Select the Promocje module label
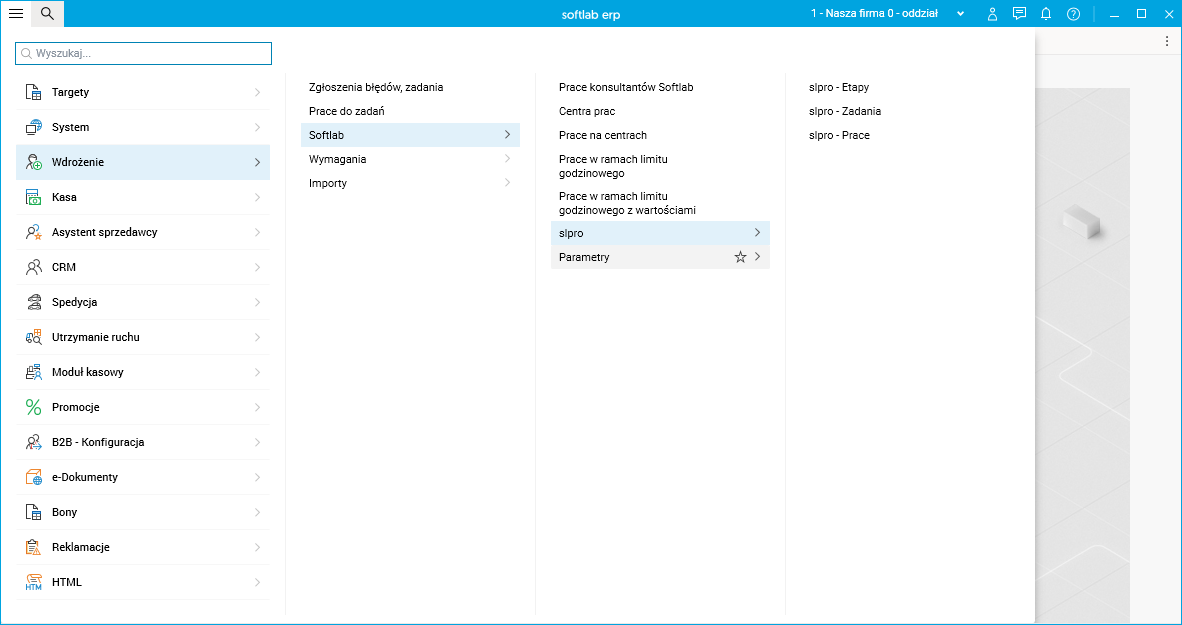Viewport: 1182px width, 625px height. [75, 407]
